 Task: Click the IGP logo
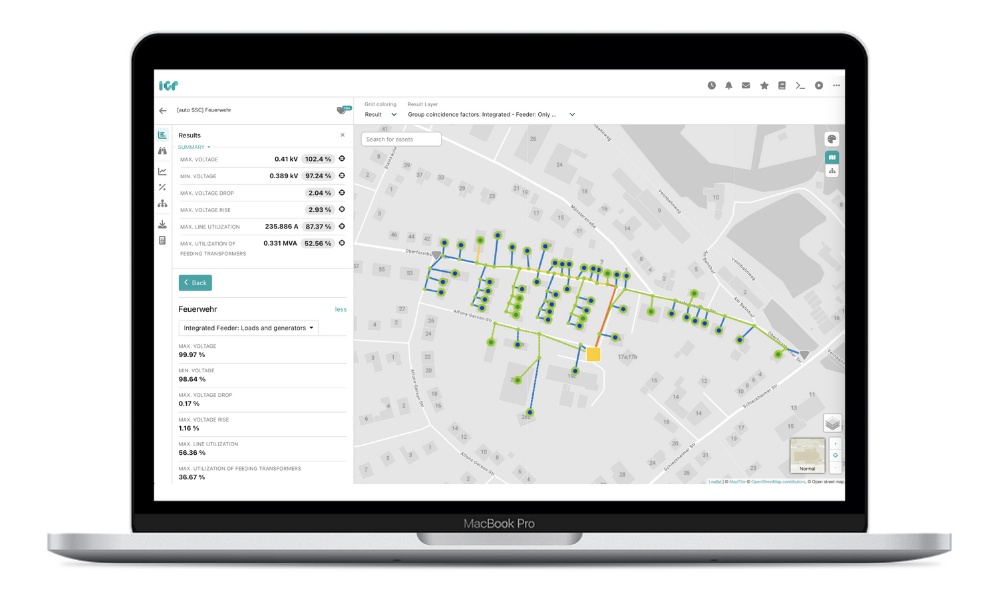point(168,85)
